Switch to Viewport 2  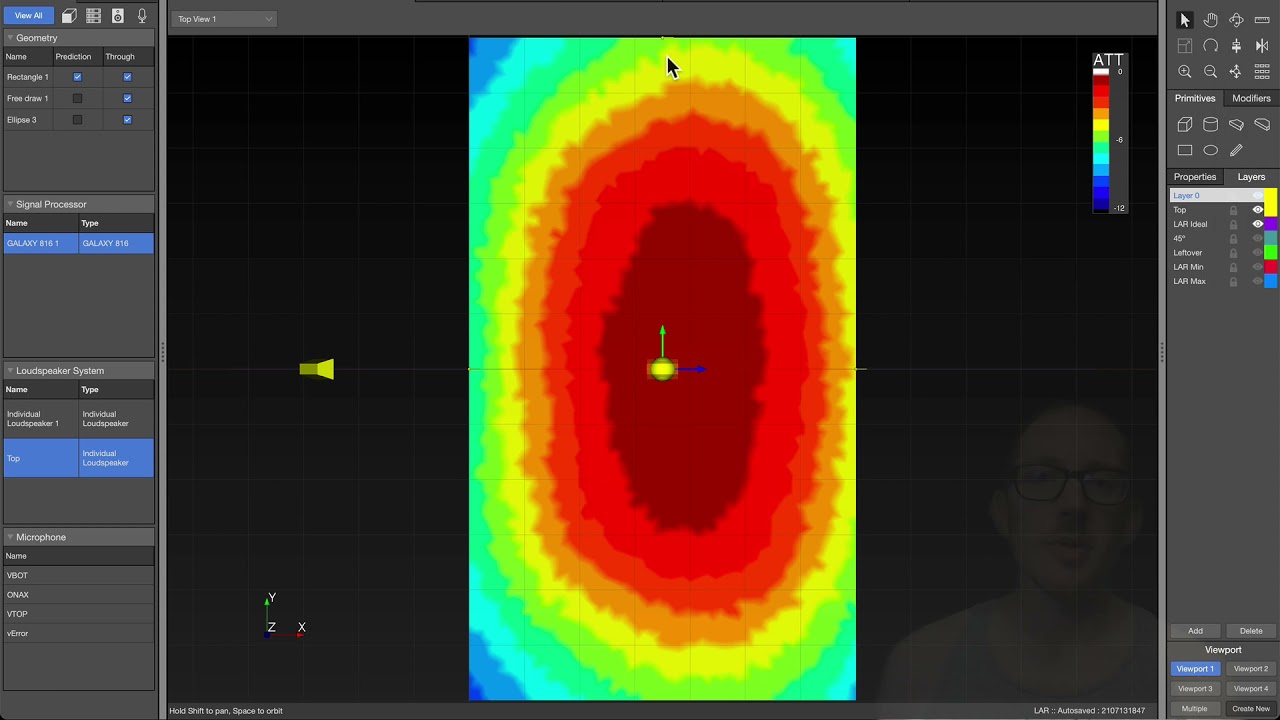point(1251,669)
